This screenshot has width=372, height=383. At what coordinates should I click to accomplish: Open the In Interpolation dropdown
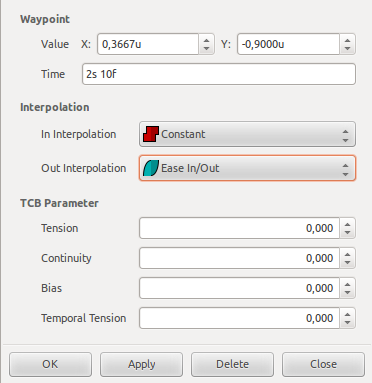[x=247, y=134]
